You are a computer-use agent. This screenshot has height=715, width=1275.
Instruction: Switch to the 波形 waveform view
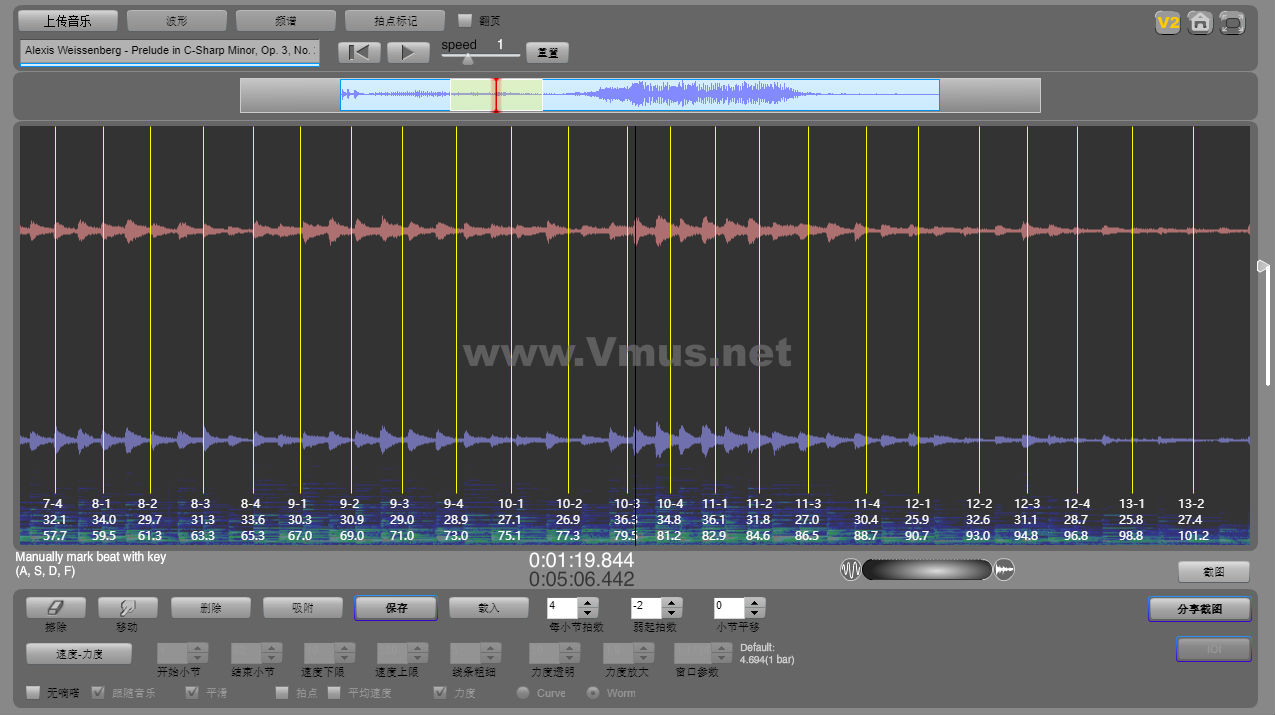(177, 21)
